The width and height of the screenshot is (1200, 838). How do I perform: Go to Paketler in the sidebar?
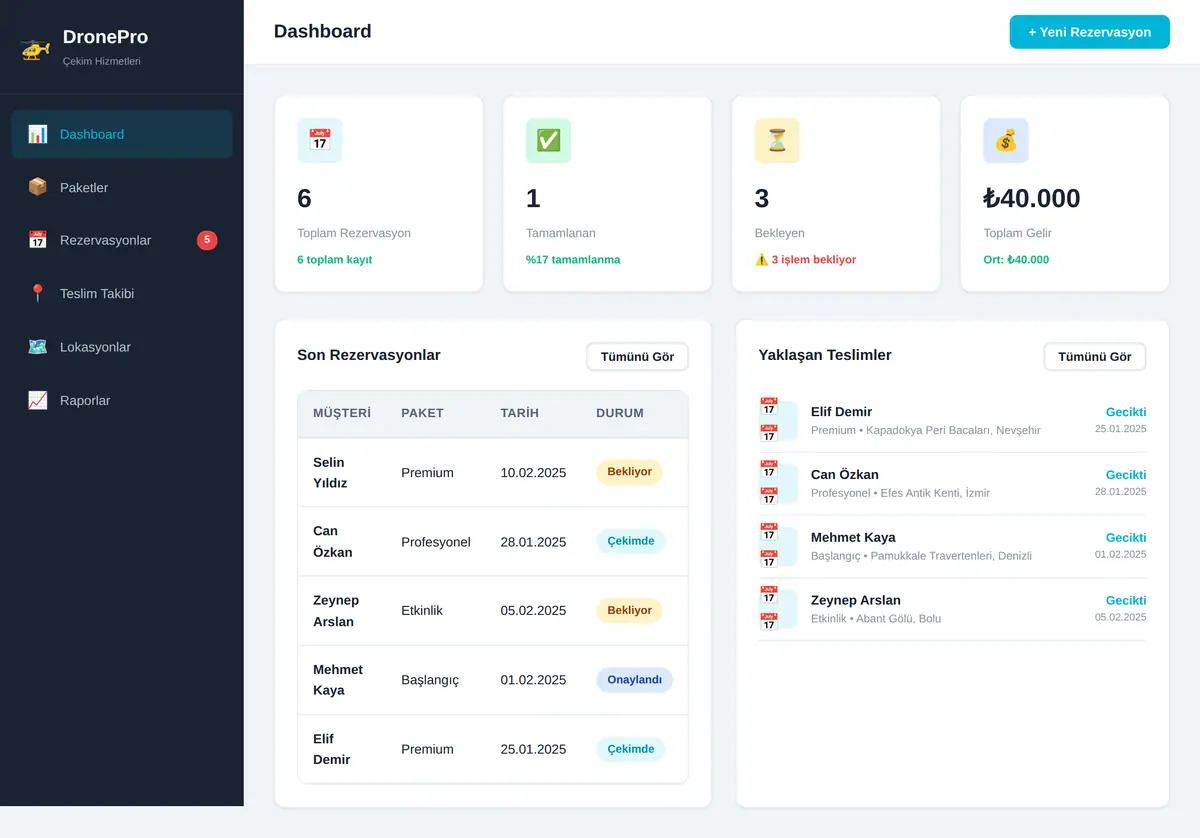coord(122,187)
